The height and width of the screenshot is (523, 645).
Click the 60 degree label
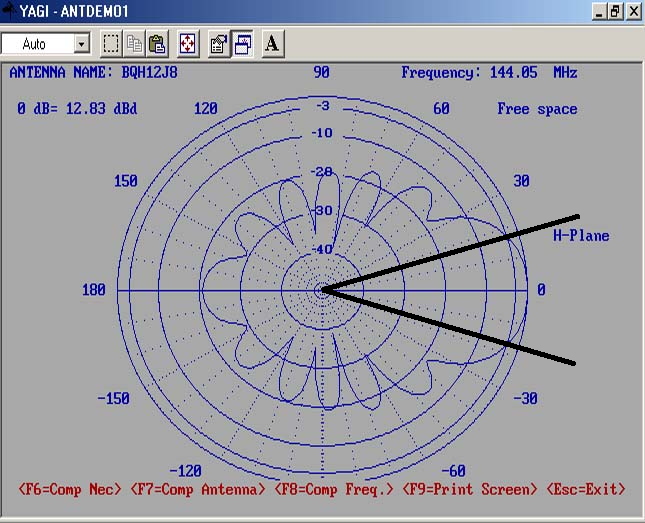pyautogui.click(x=441, y=109)
